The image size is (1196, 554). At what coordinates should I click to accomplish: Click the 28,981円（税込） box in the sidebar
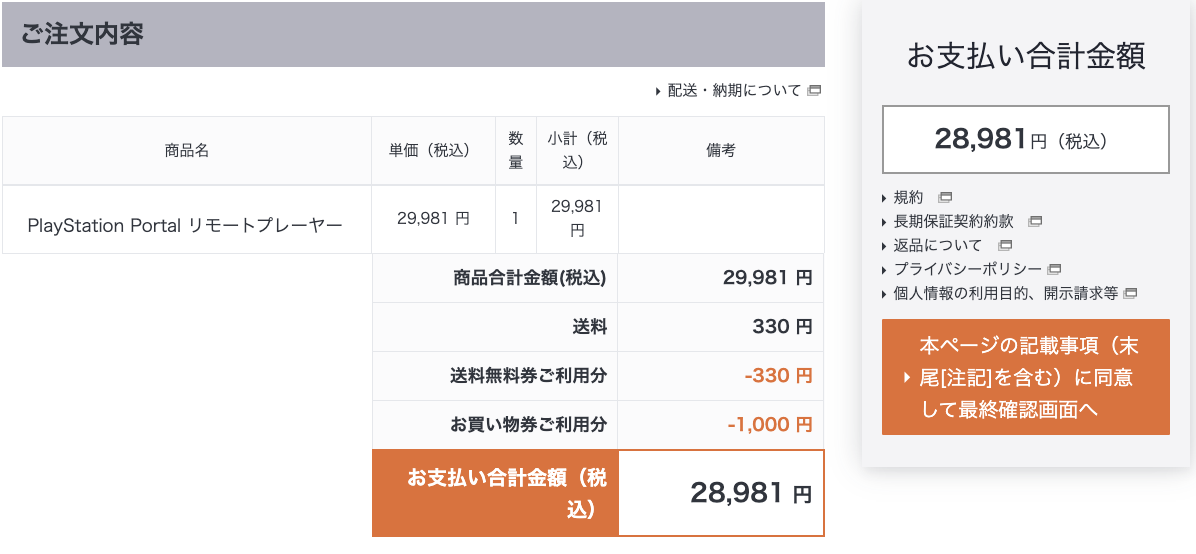click(x=1025, y=140)
